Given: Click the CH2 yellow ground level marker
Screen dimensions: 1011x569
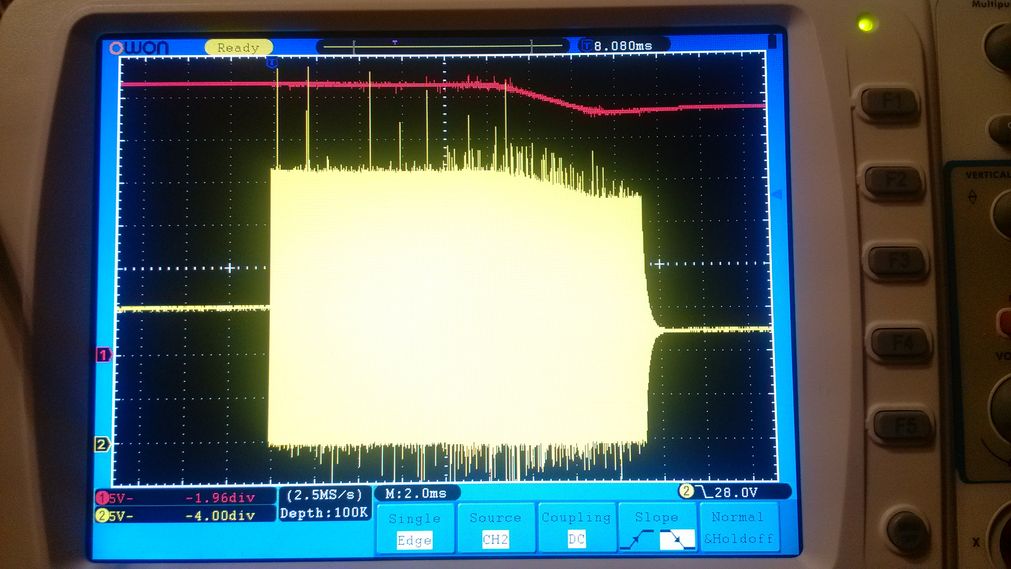Looking at the screenshot, I should pyautogui.click(x=102, y=444).
